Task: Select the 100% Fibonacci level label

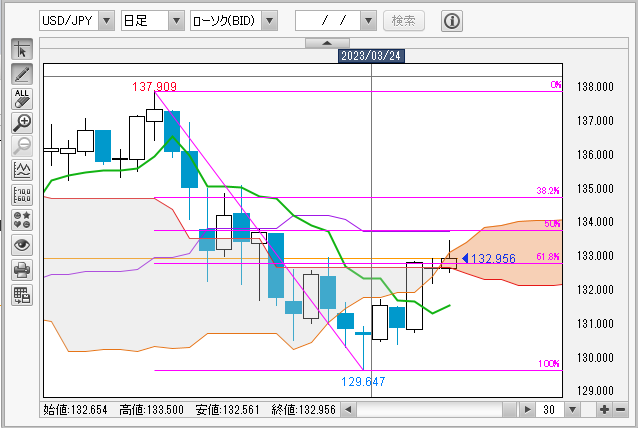Action: coord(549,363)
